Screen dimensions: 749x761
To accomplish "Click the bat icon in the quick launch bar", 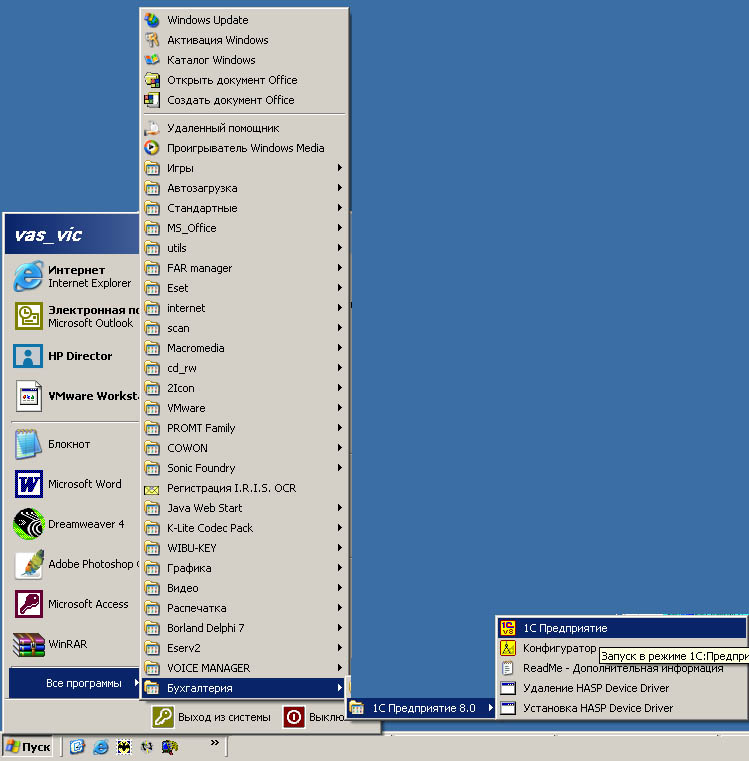I will (x=124, y=746).
